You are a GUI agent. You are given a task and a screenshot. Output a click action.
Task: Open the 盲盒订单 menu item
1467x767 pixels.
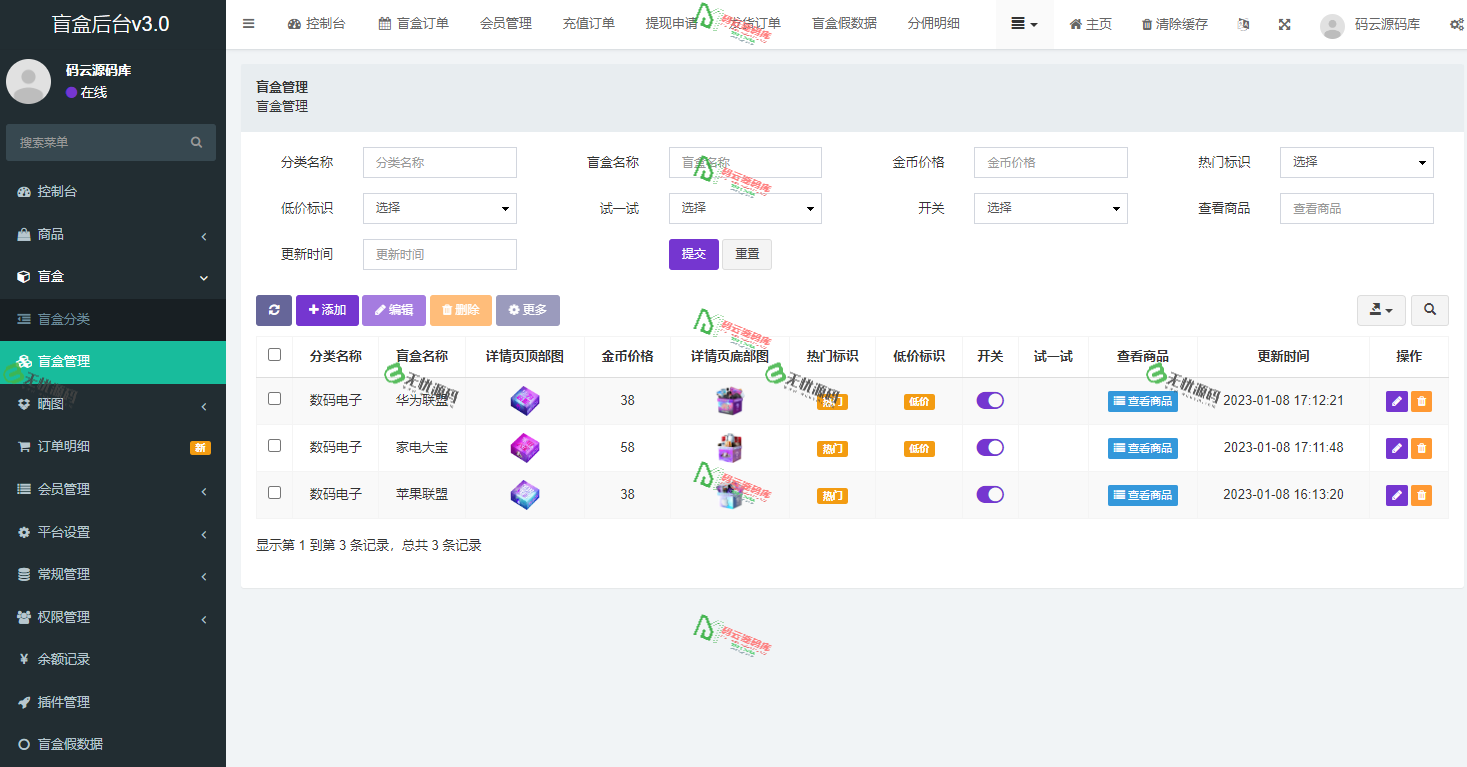tap(413, 23)
